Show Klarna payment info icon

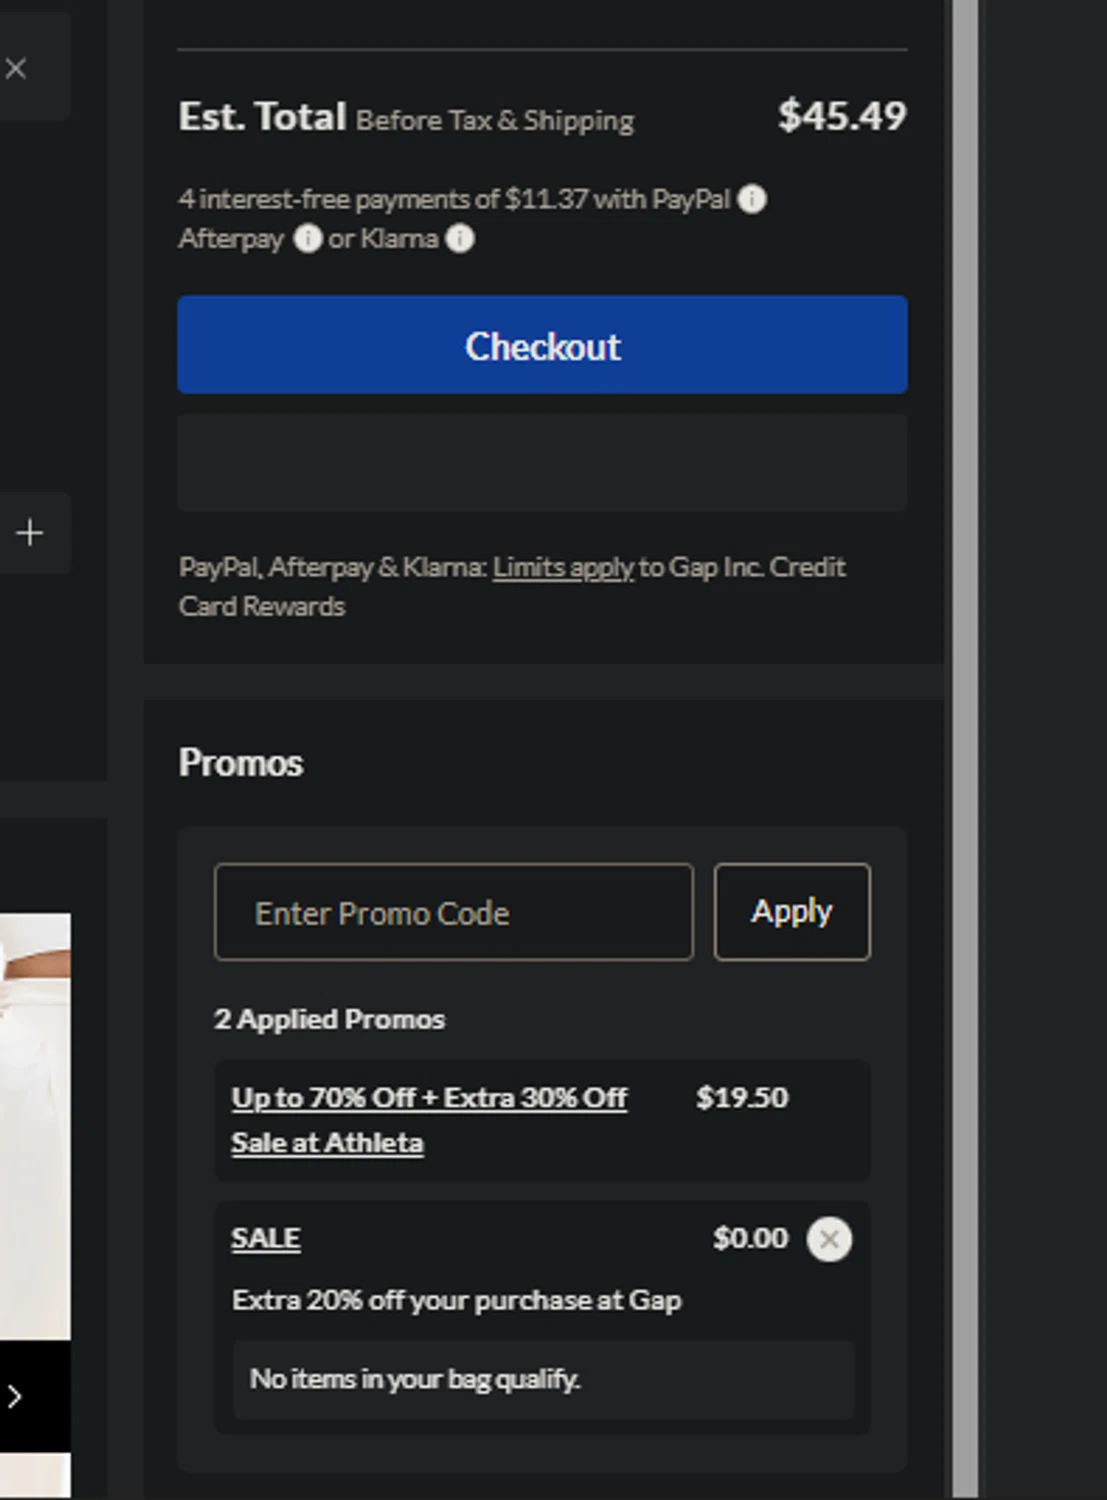coord(459,239)
